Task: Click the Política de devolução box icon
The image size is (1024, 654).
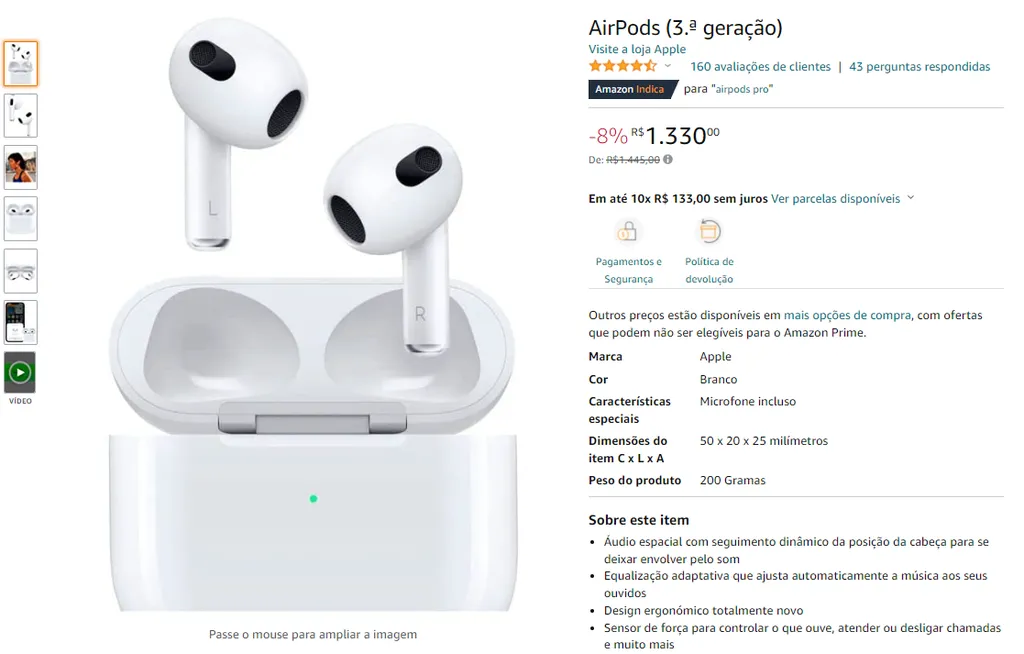Action: [x=709, y=231]
